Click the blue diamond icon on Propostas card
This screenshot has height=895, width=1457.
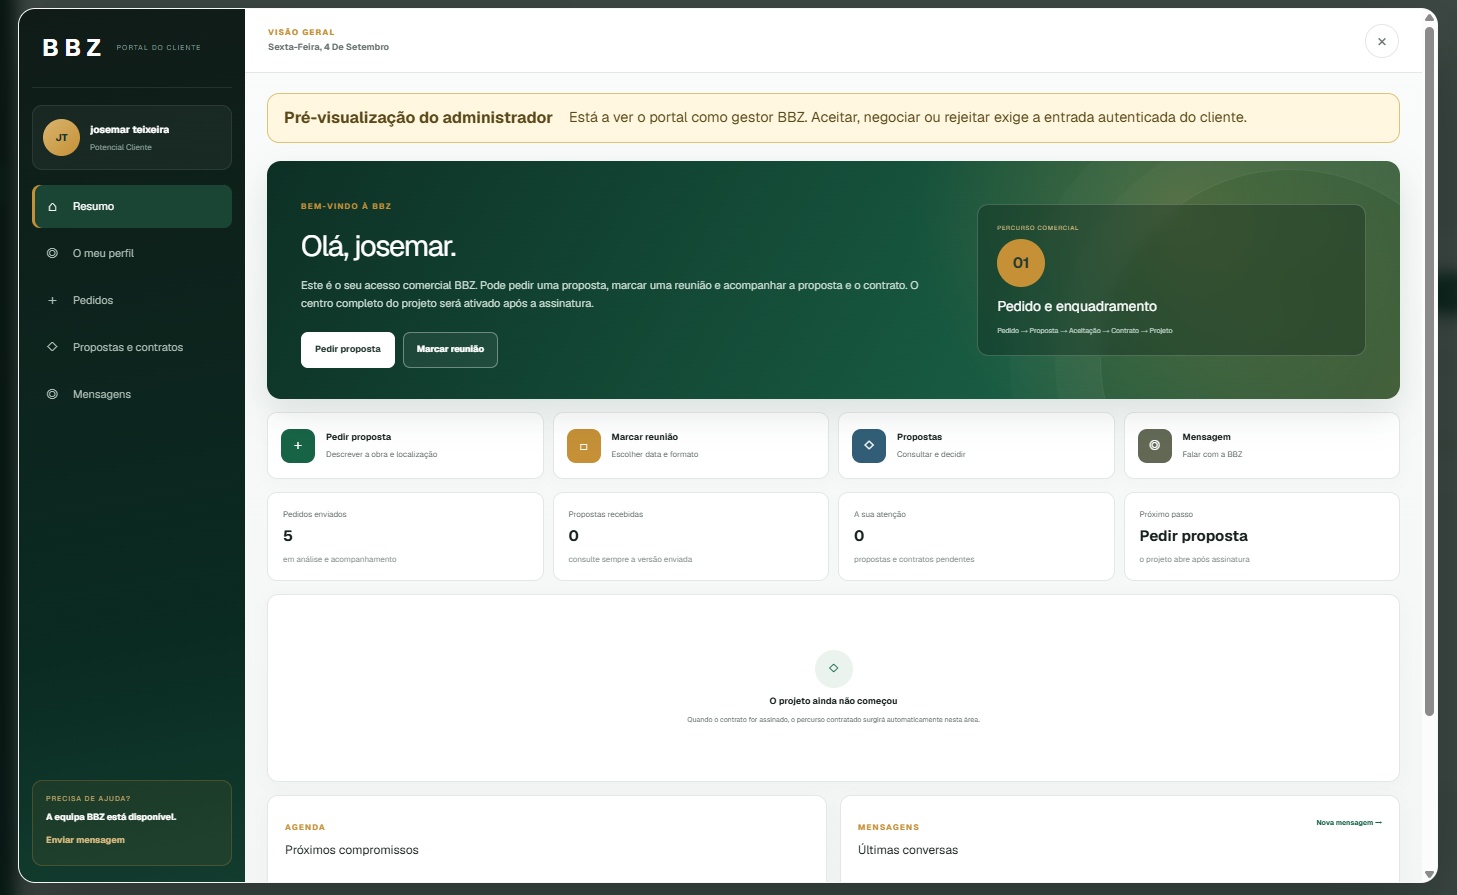click(869, 446)
